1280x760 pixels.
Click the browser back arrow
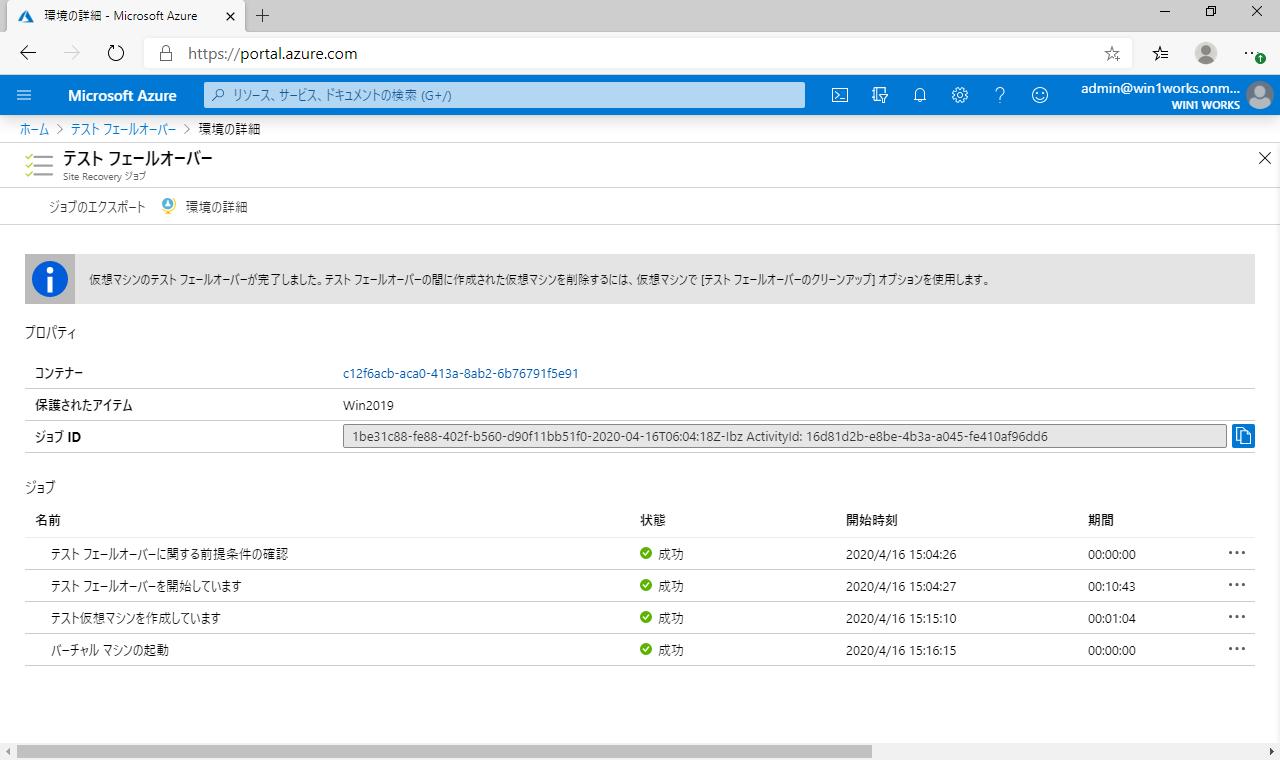pyautogui.click(x=28, y=53)
